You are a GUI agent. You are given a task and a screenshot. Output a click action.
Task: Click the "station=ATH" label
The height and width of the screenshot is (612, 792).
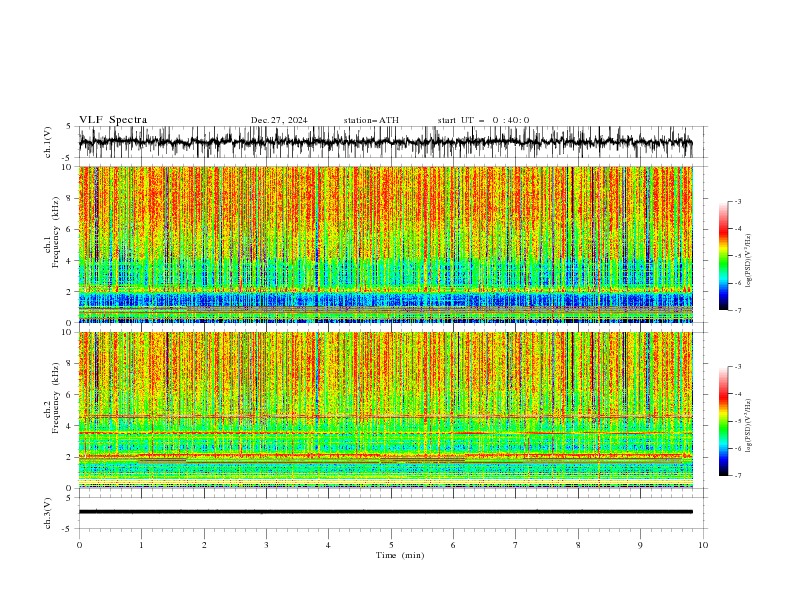coord(371,120)
